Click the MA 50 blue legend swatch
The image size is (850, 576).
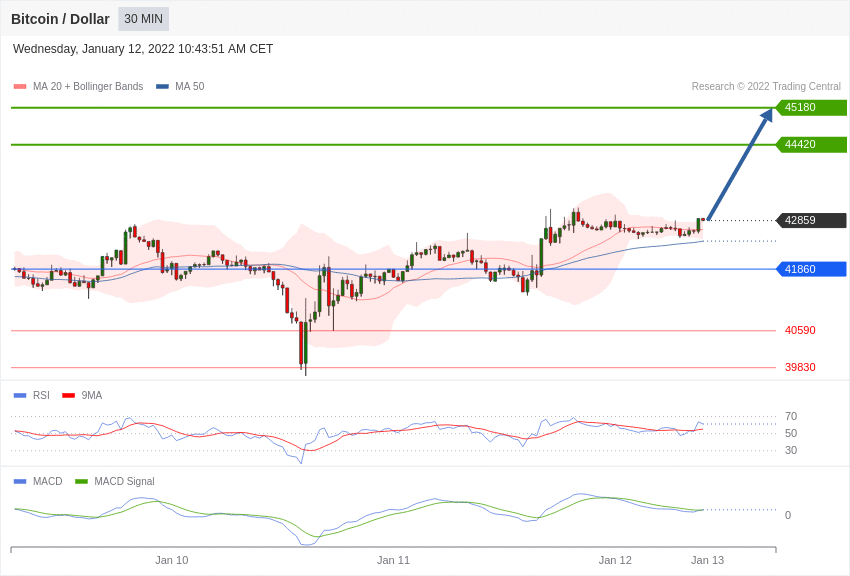[162, 87]
